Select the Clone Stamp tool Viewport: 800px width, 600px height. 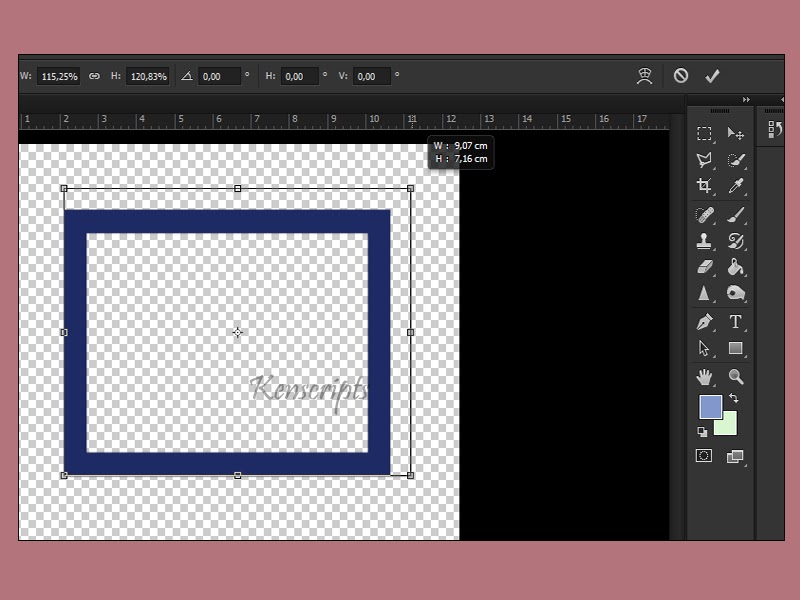pyautogui.click(x=703, y=241)
